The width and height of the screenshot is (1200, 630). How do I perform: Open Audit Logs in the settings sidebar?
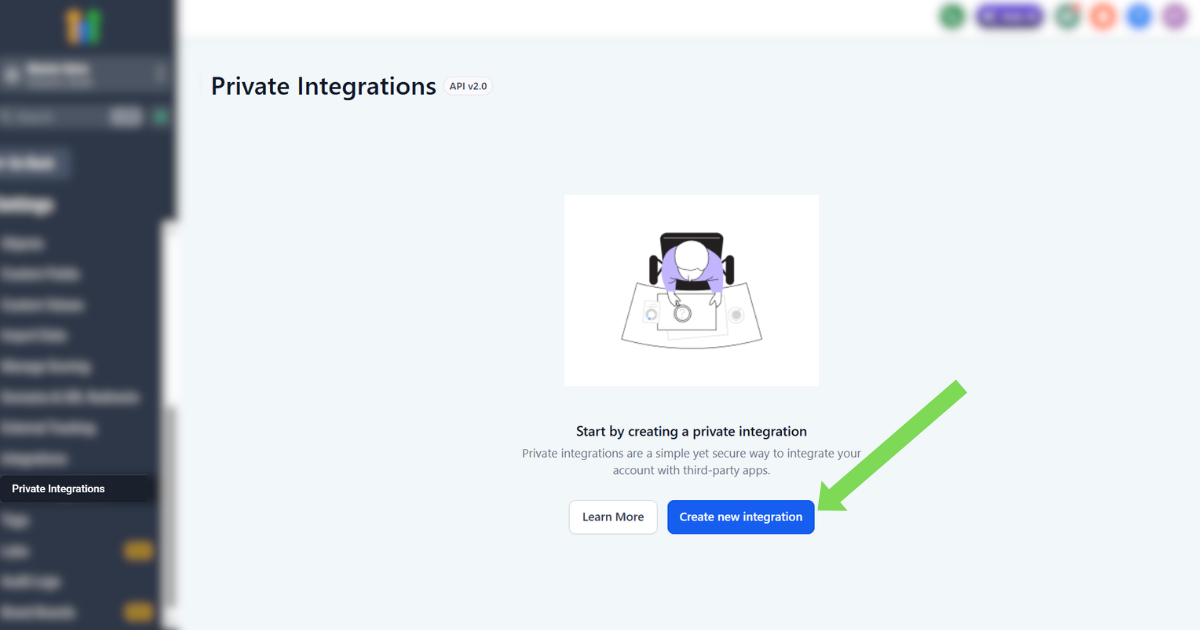click(32, 581)
